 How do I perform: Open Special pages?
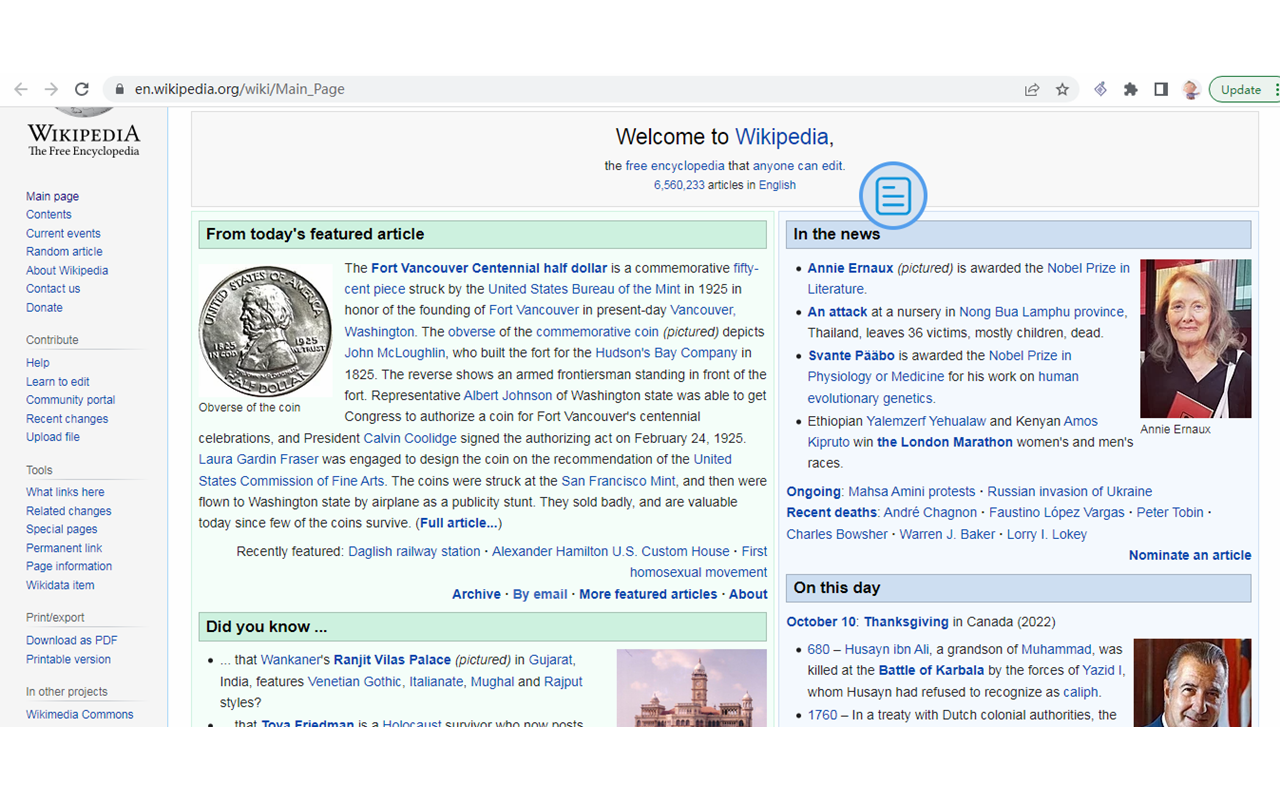pos(62,529)
